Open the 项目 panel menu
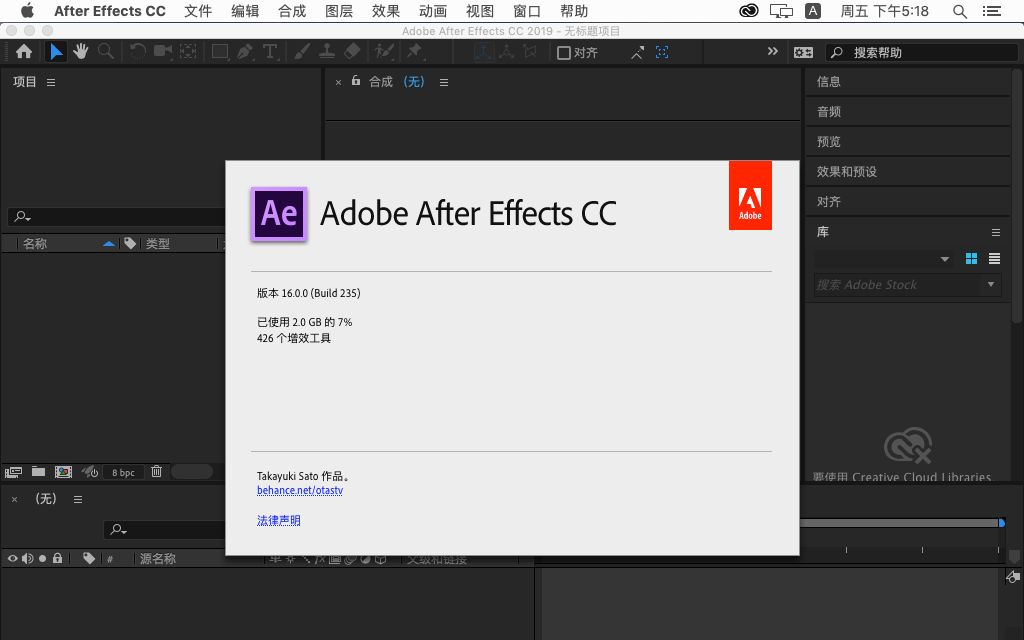This screenshot has width=1024, height=640. pyautogui.click(x=51, y=82)
